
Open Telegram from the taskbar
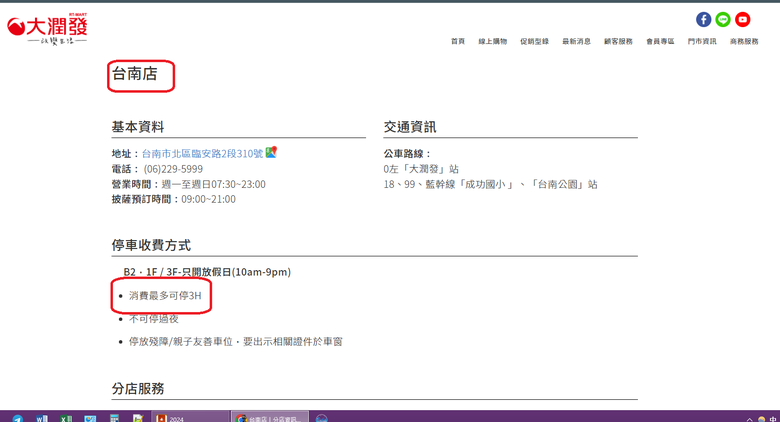tap(17, 419)
